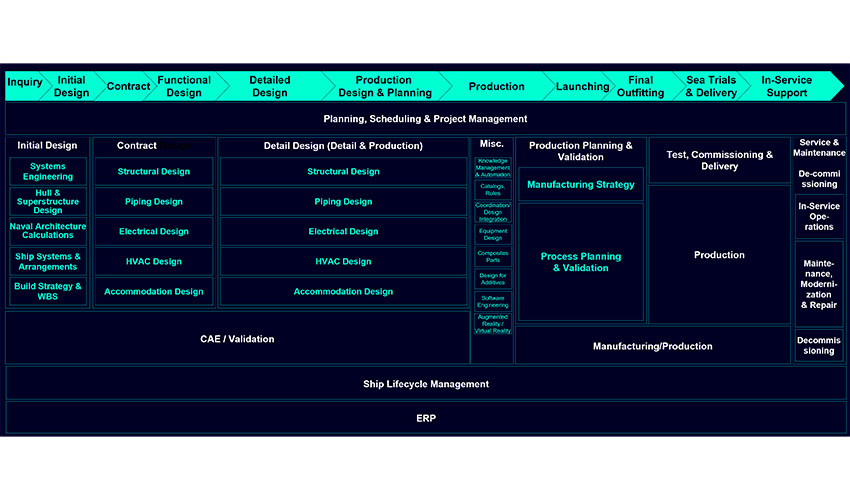Select the Systems Engineering box
The image size is (850, 500).
[x=48, y=172]
